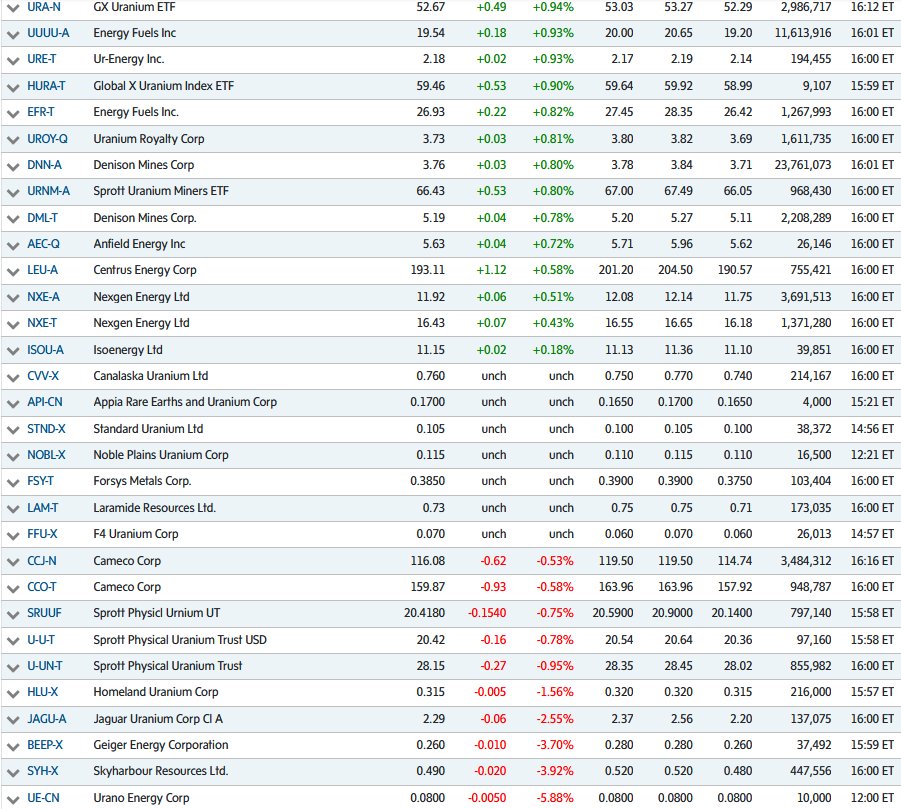Screen dimensions: 901x809
Task: Open the SYH-X ticker link
Action: (x=43, y=771)
